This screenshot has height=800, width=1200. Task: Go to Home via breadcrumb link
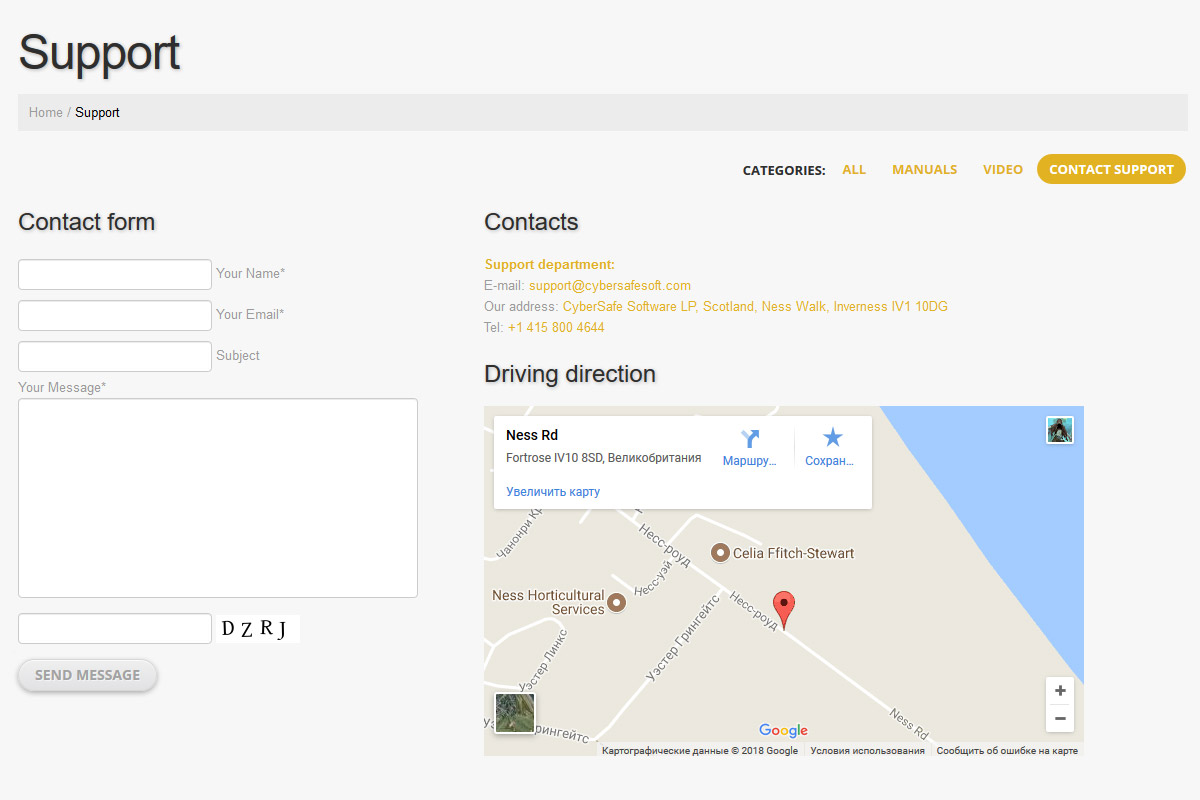point(46,113)
